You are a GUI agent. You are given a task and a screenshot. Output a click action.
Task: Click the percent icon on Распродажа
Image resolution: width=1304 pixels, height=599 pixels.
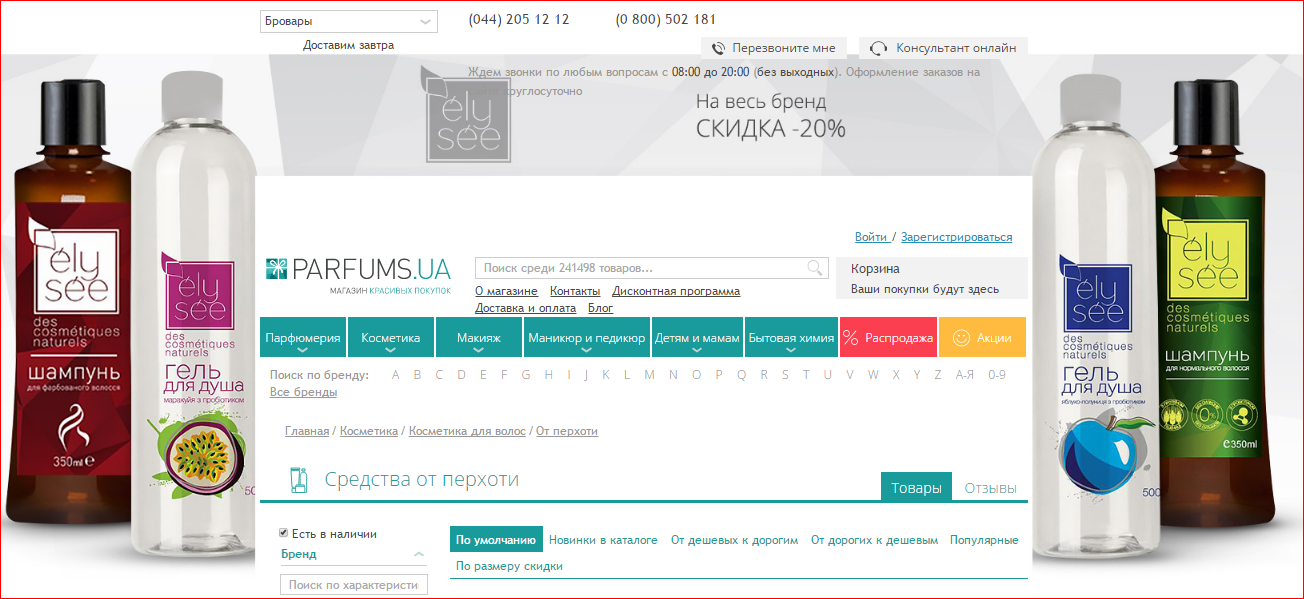click(851, 338)
